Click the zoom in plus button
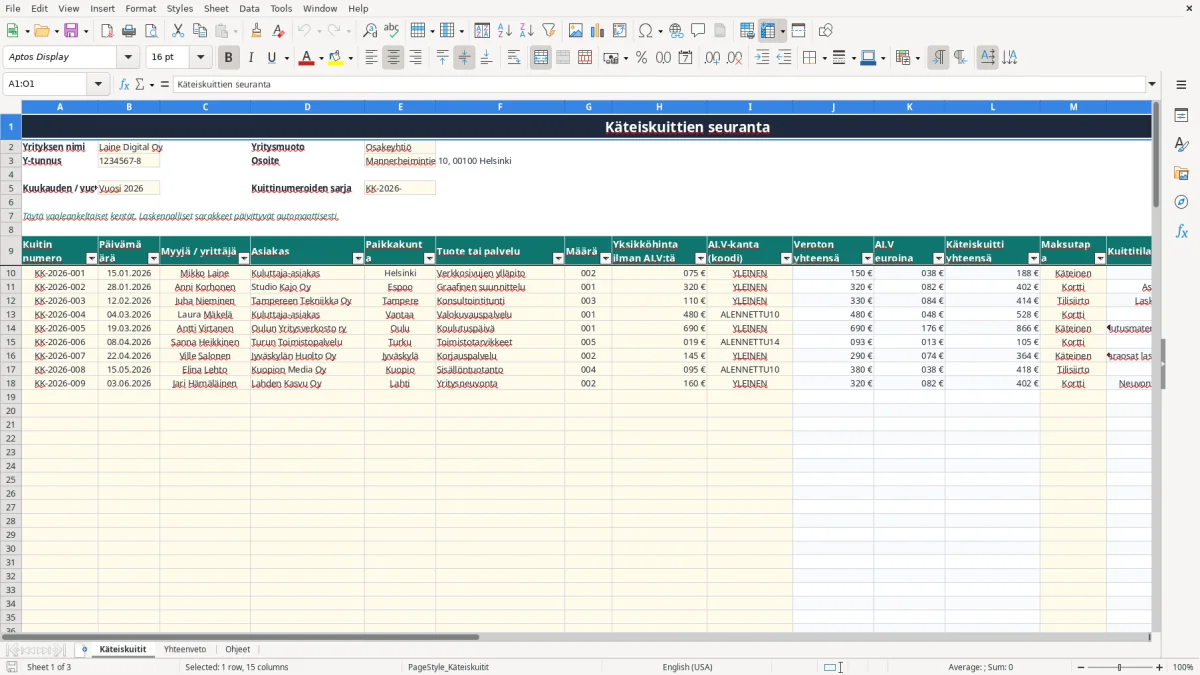Viewport: 1200px width, 675px height. pyautogui.click(x=1160, y=667)
